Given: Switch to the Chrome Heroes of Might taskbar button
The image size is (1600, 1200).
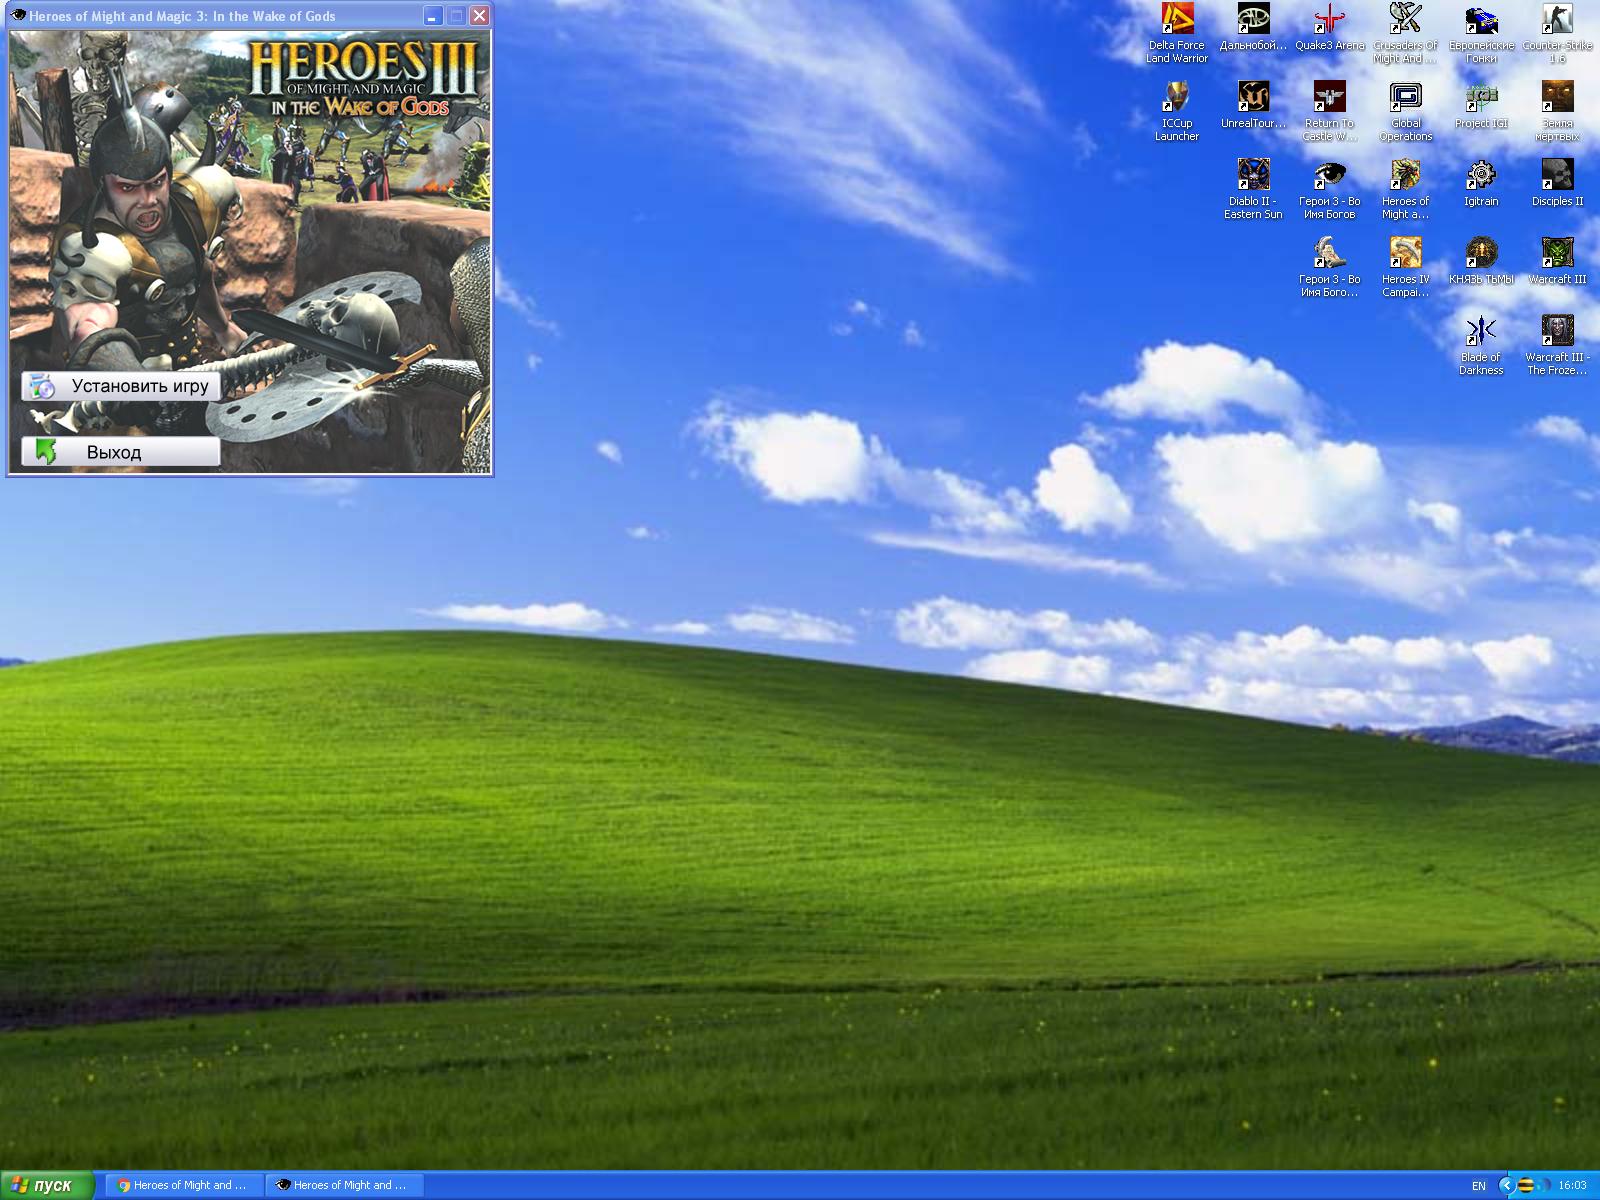Looking at the screenshot, I should [184, 1185].
